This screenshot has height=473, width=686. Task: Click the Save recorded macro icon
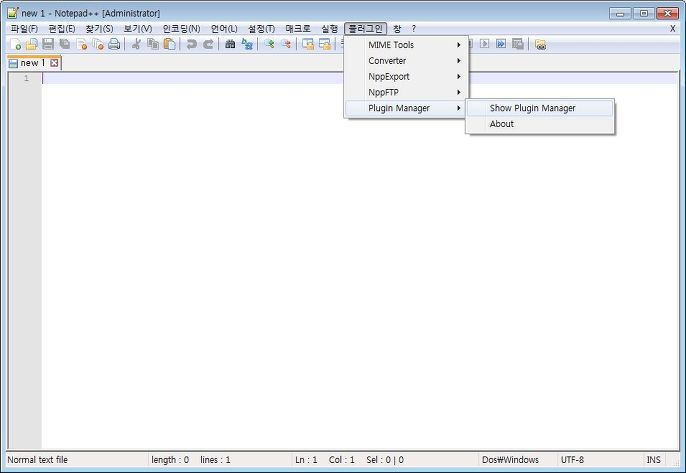click(518, 44)
